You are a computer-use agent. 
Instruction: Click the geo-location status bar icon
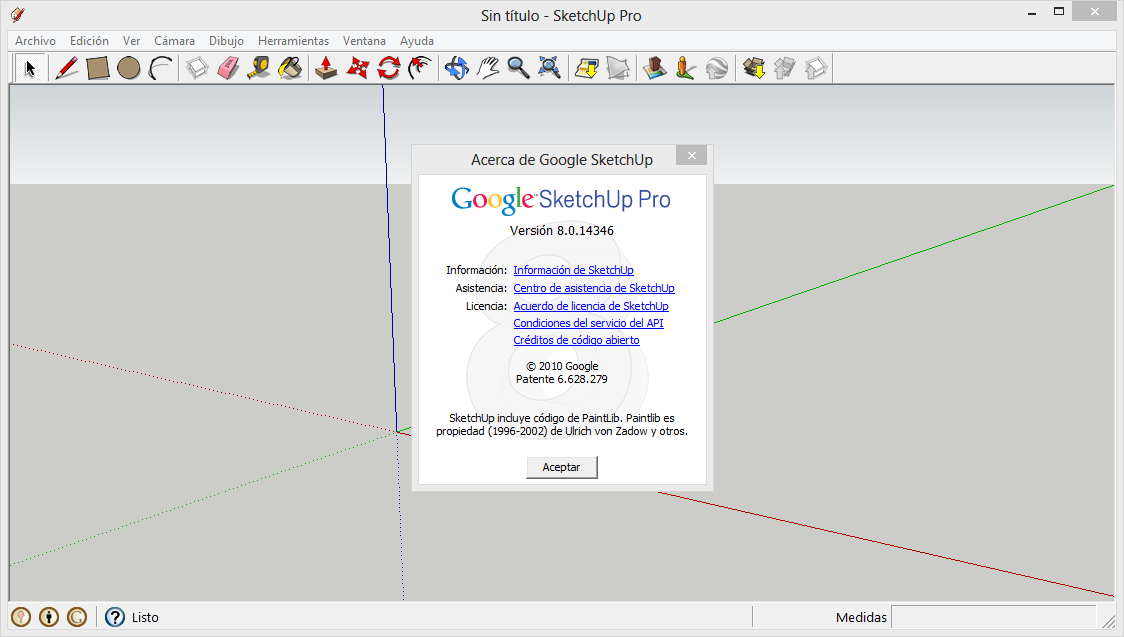[x=21, y=617]
